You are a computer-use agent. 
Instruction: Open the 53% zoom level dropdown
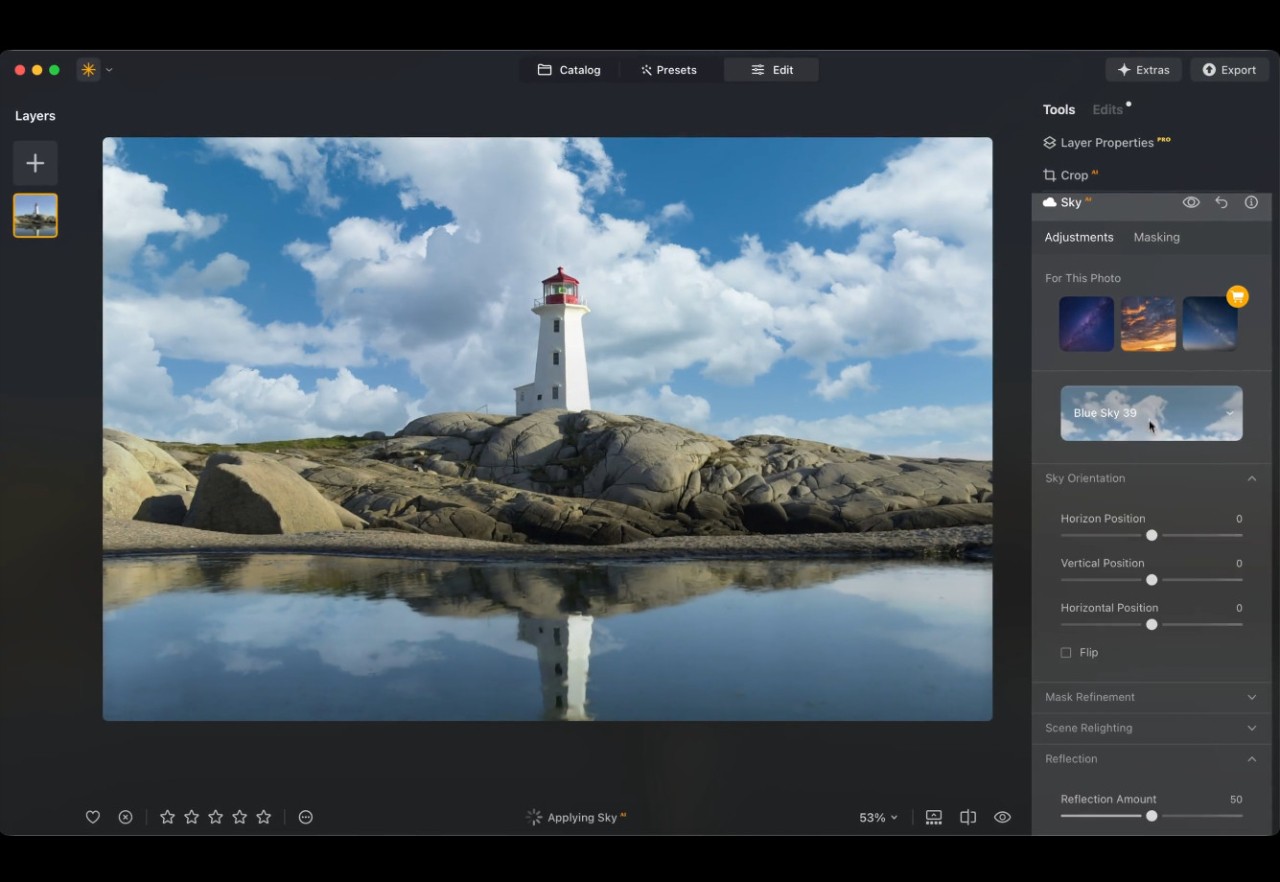pyautogui.click(x=878, y=818)
